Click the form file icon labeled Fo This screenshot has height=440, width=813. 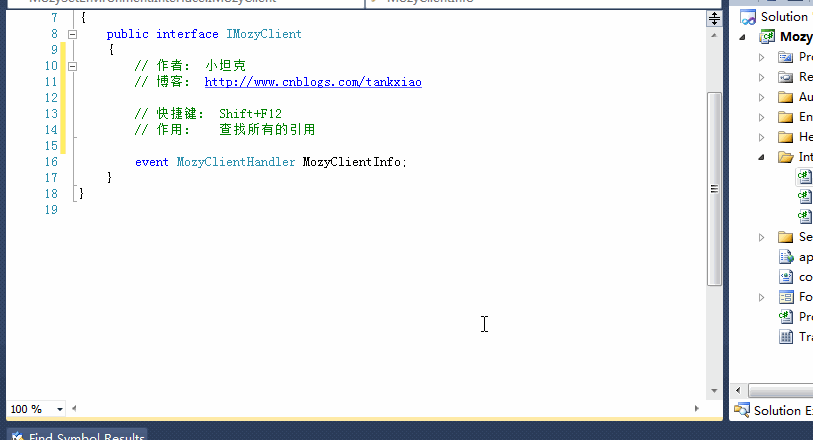(x=786, y=297)
